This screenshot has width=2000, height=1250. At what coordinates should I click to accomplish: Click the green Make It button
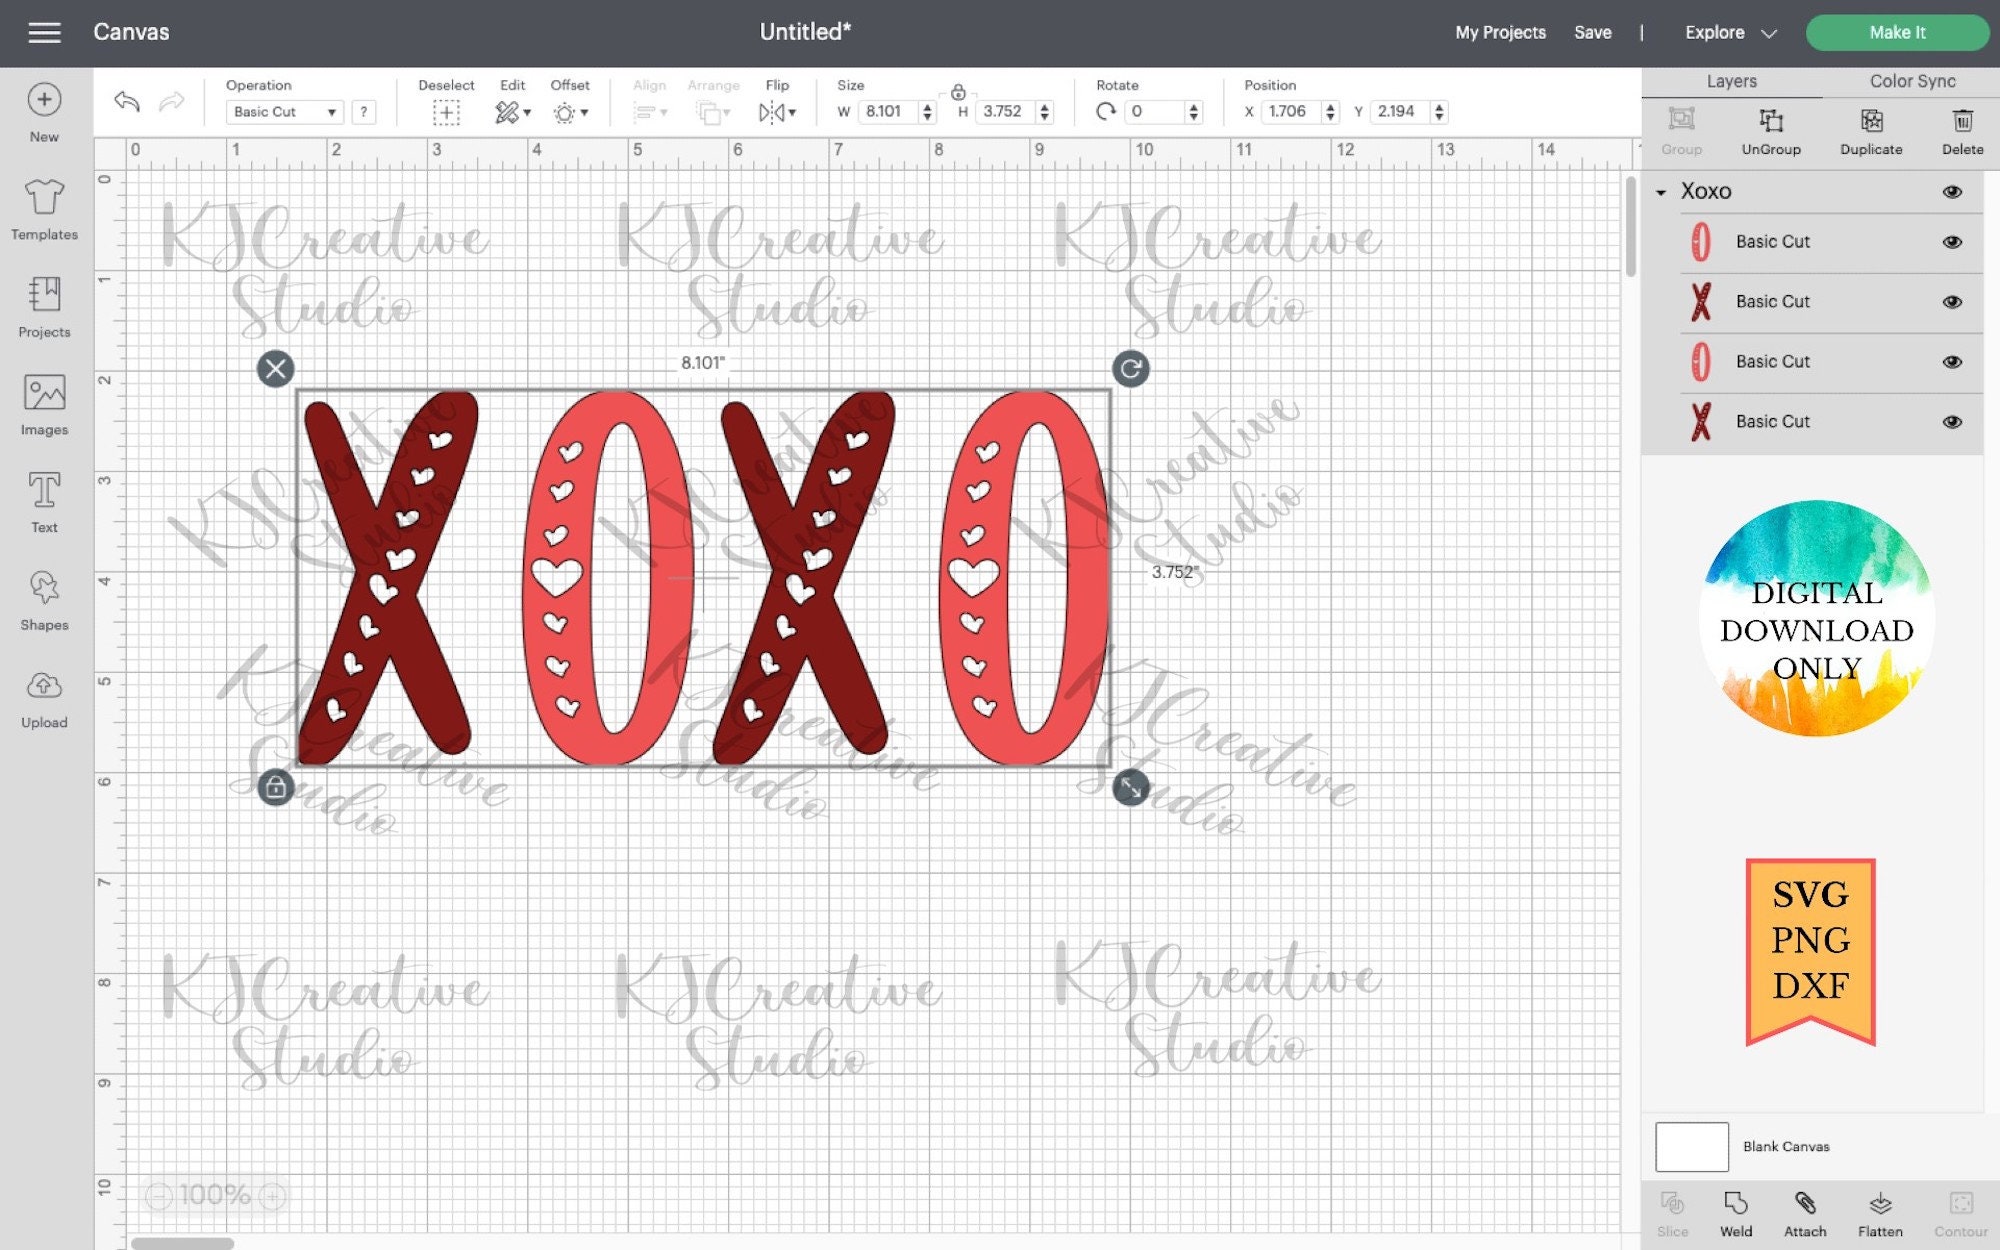[x=1897, y=32]
